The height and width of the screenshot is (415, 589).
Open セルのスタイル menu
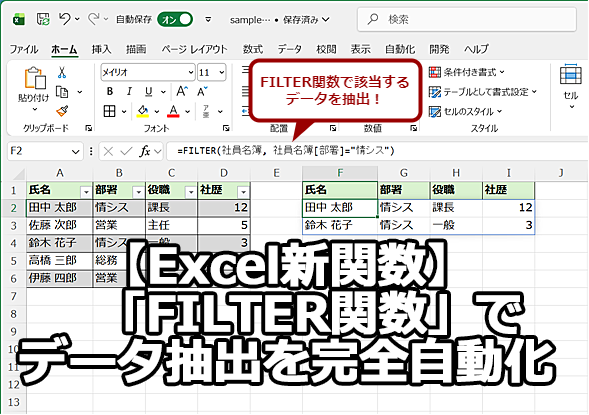pos(465,112)
